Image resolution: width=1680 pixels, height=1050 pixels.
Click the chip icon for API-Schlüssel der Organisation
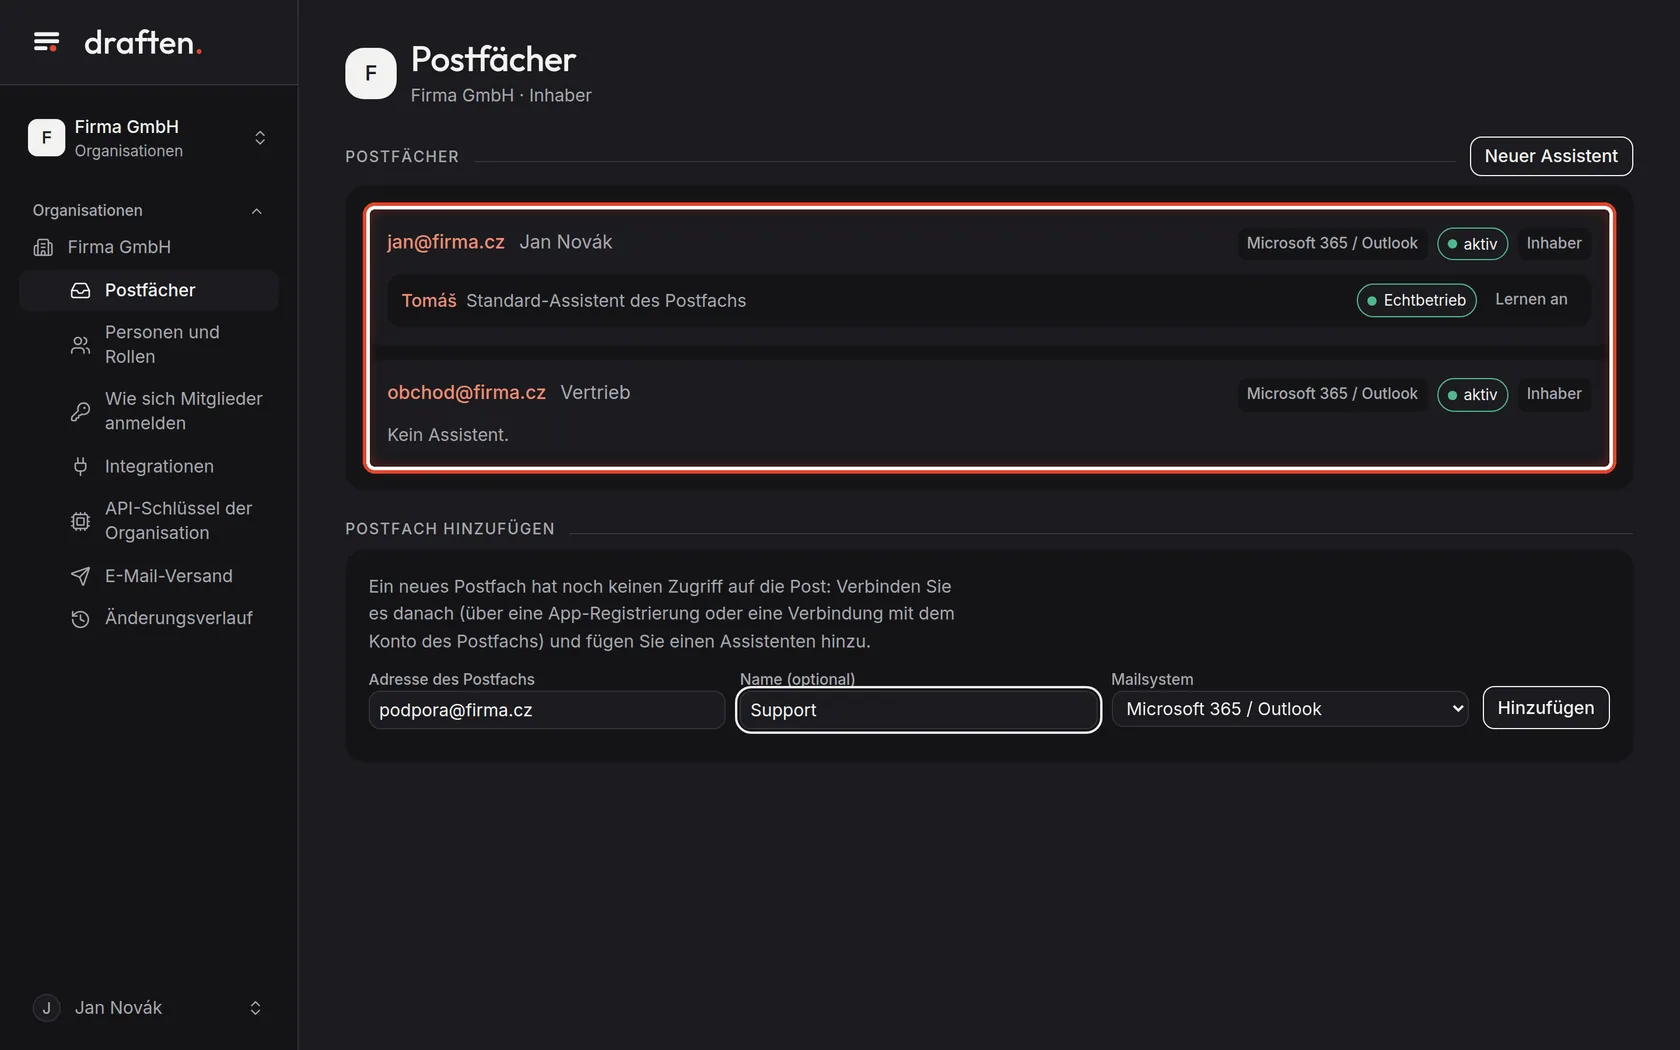click(x=80, y=521)
